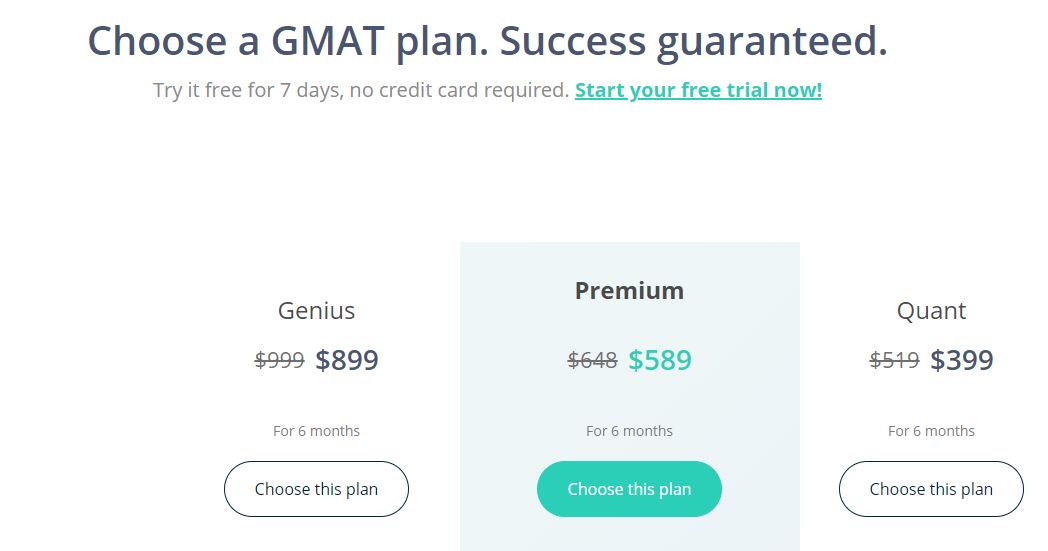Choose the Genius plan button

[x=316, y=489]
